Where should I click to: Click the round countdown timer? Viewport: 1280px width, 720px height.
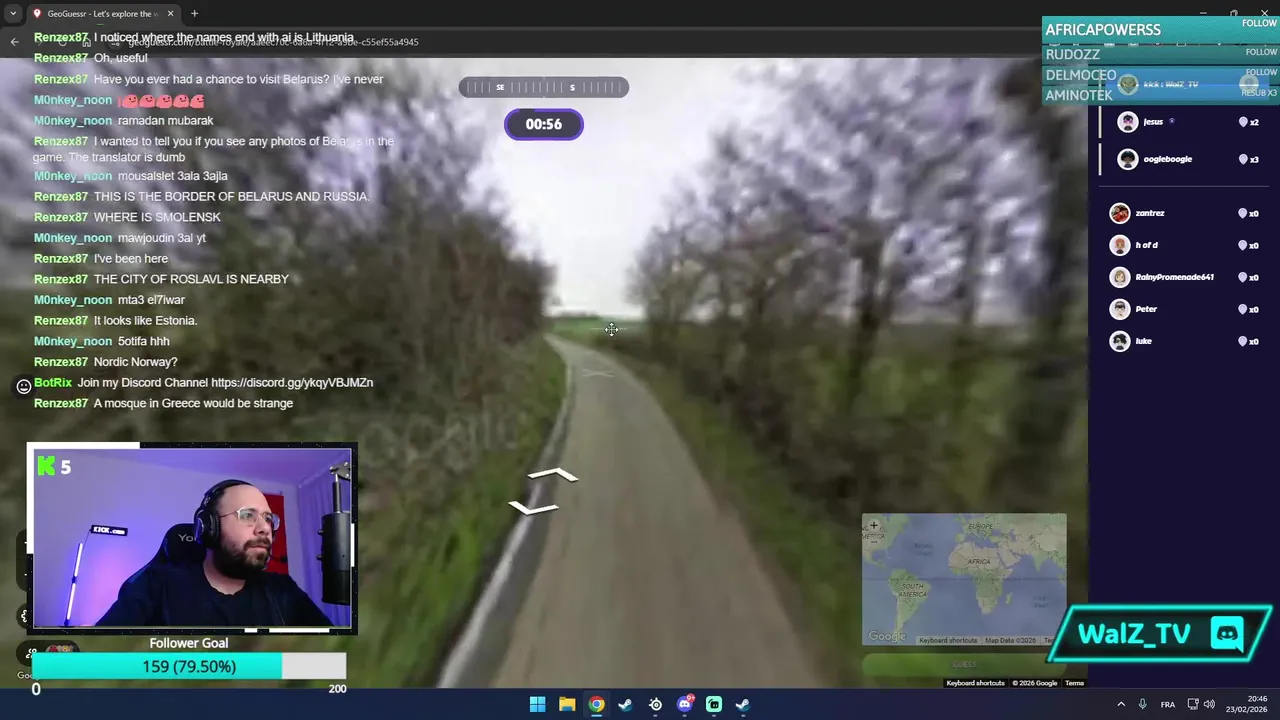[x=543, y=124]
